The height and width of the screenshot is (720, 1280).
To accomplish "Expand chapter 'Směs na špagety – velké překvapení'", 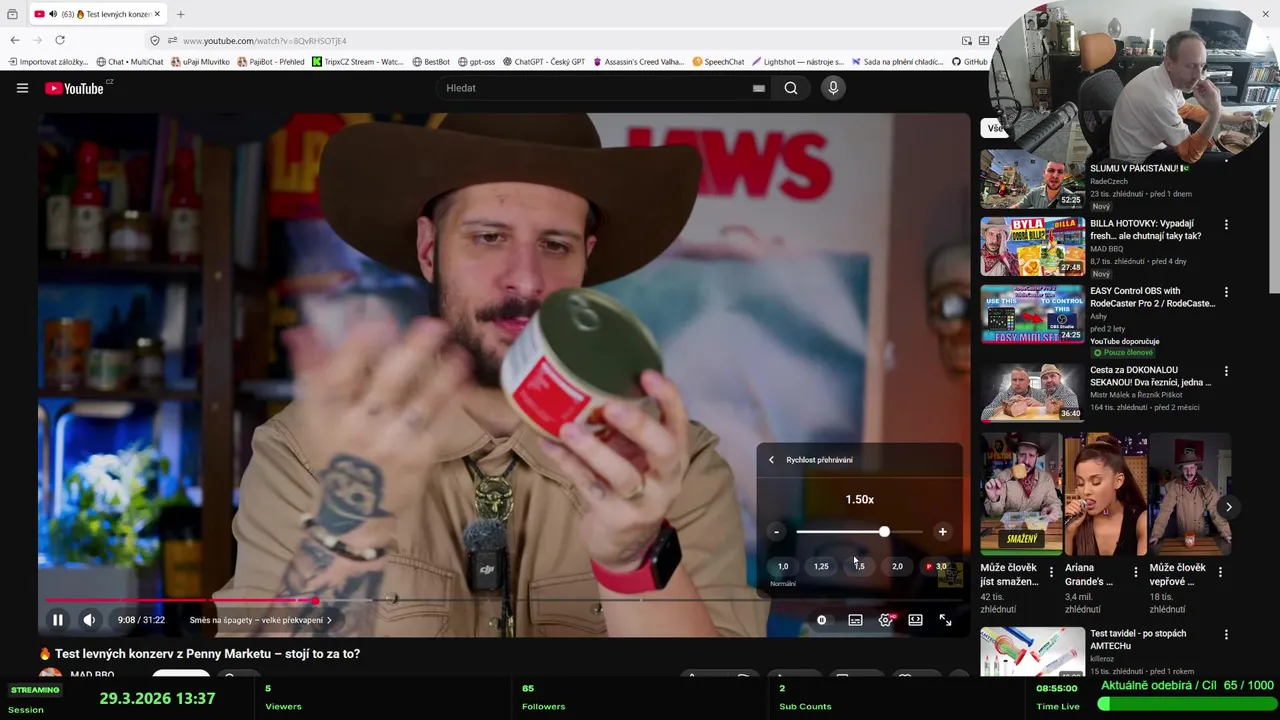I will click(x=260, y=620).
